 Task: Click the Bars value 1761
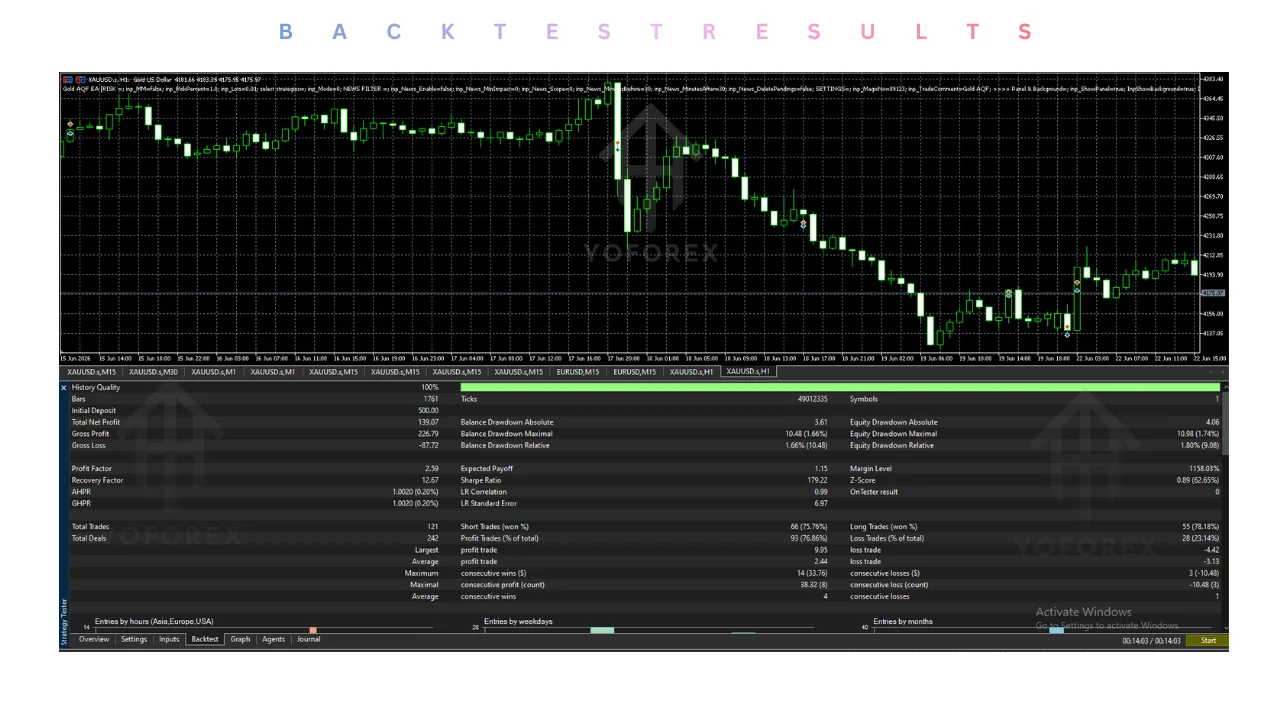[430, 399]
